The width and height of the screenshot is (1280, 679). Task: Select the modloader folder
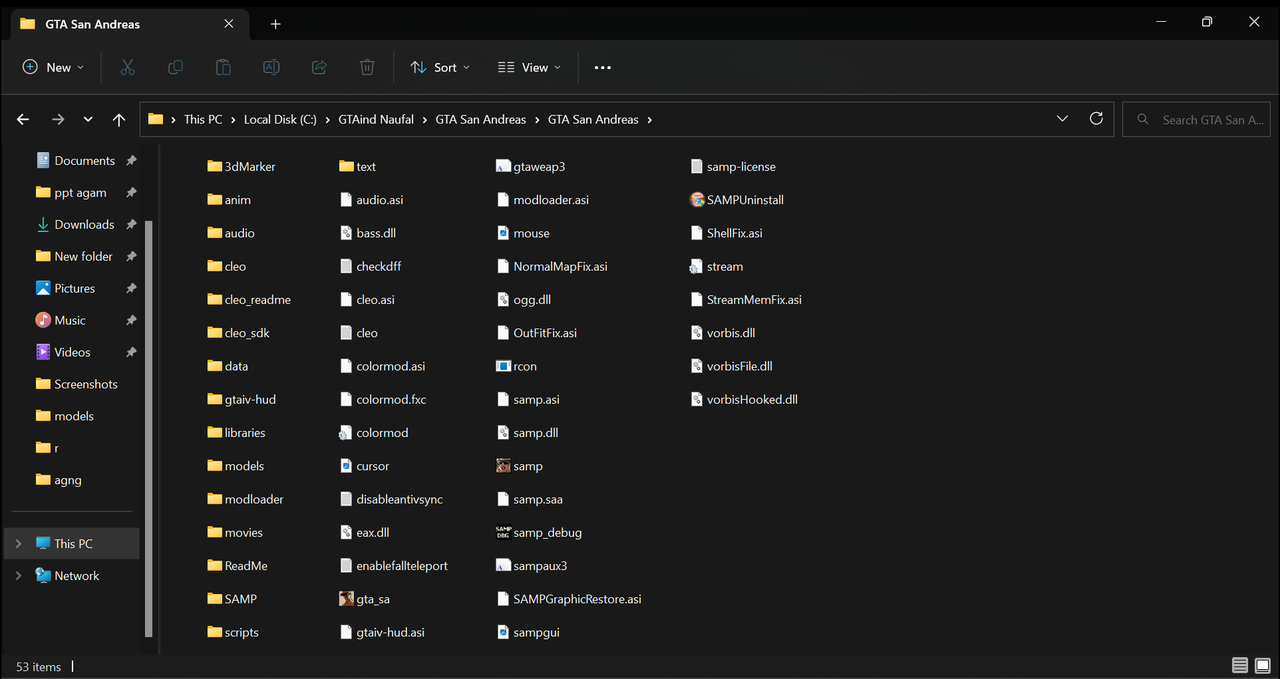tap(246, 499)
